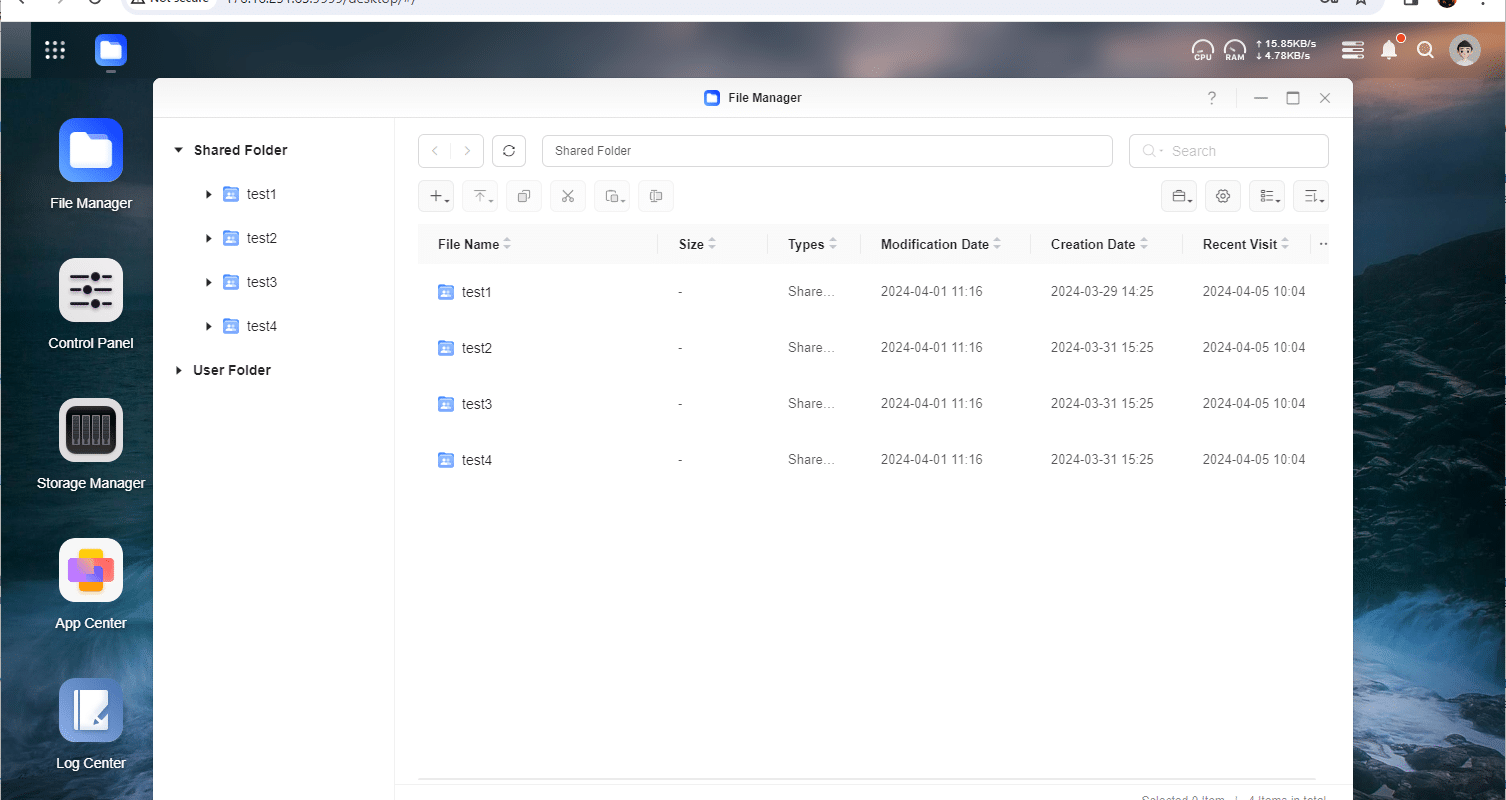Click the desktop global search magnifier
Image resolution: width=1506 pixels, height=800 pixels.
click(x=1426, y=50)
